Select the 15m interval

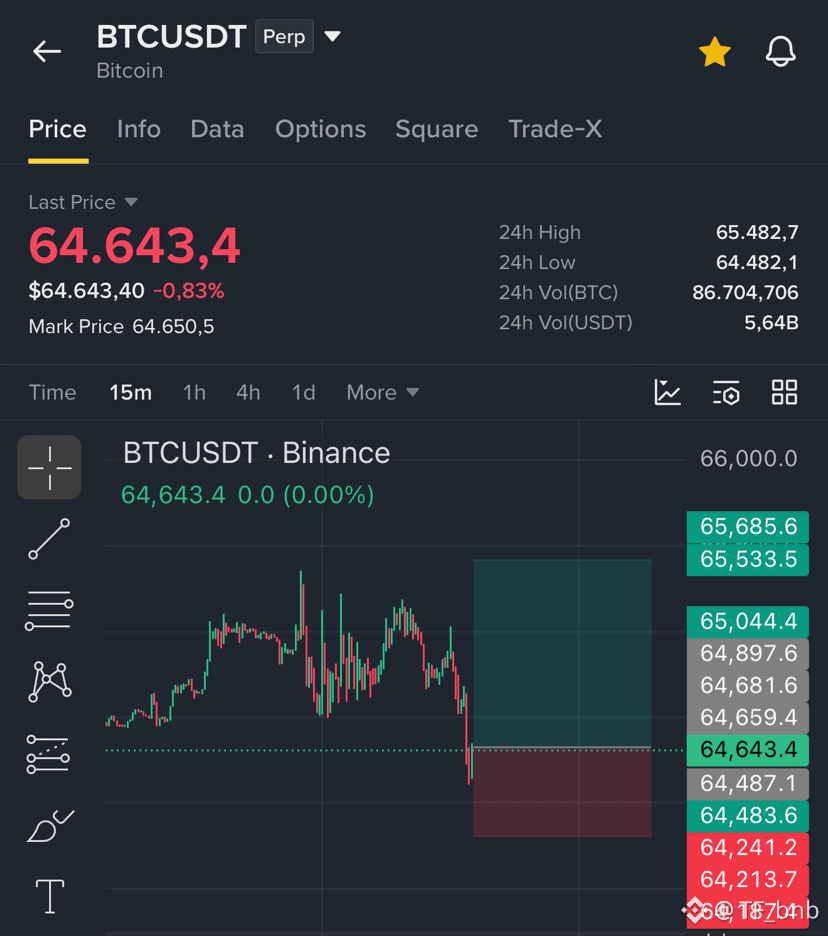tap(130, 393)
